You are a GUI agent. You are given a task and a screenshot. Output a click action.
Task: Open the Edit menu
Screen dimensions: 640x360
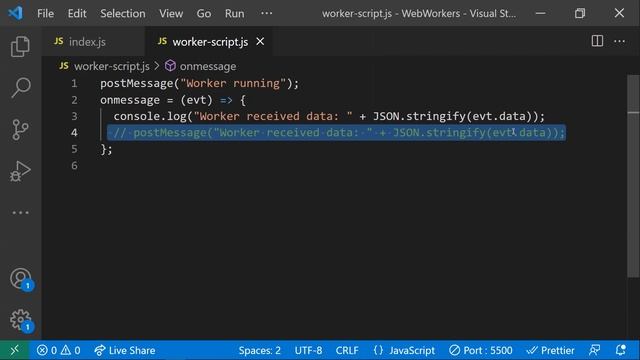coord(77,13)
